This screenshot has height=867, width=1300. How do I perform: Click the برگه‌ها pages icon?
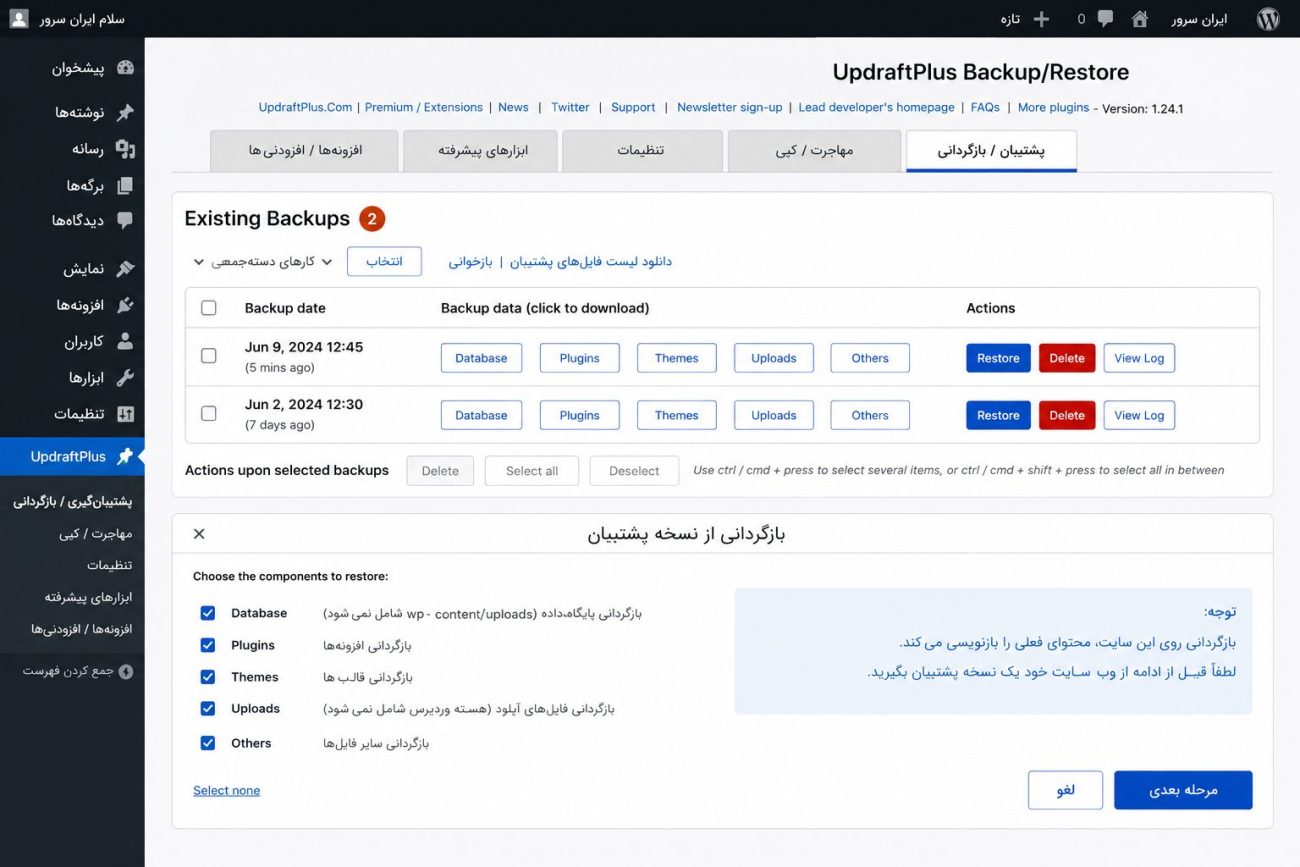pyautogui.click(x=125, y=186)
